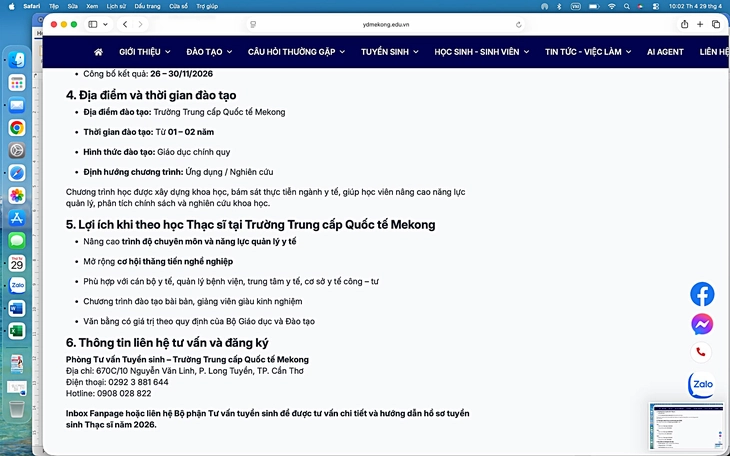Expand TIN TỨC - VIỆC LÀM dropdown
Screen dimensions: 730x456
(x=588, y=52)
